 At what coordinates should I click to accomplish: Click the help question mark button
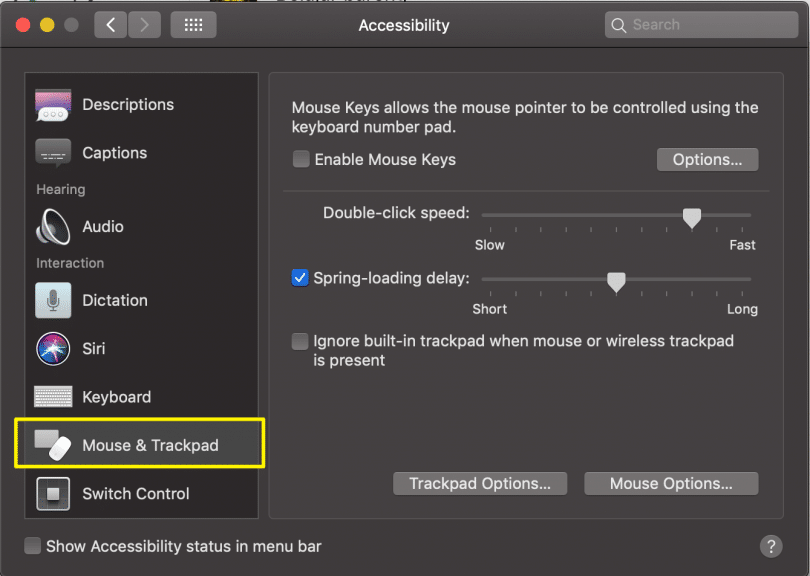771,546
